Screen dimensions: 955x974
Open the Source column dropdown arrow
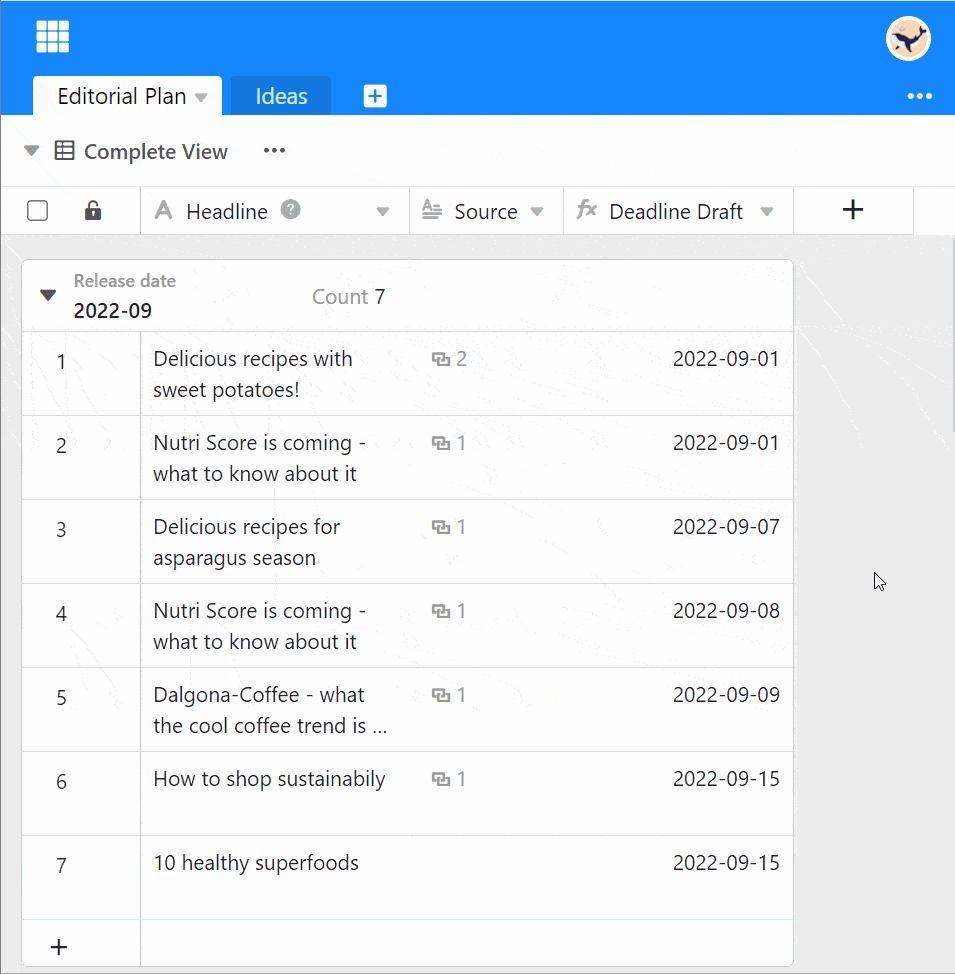pos(537,212)
